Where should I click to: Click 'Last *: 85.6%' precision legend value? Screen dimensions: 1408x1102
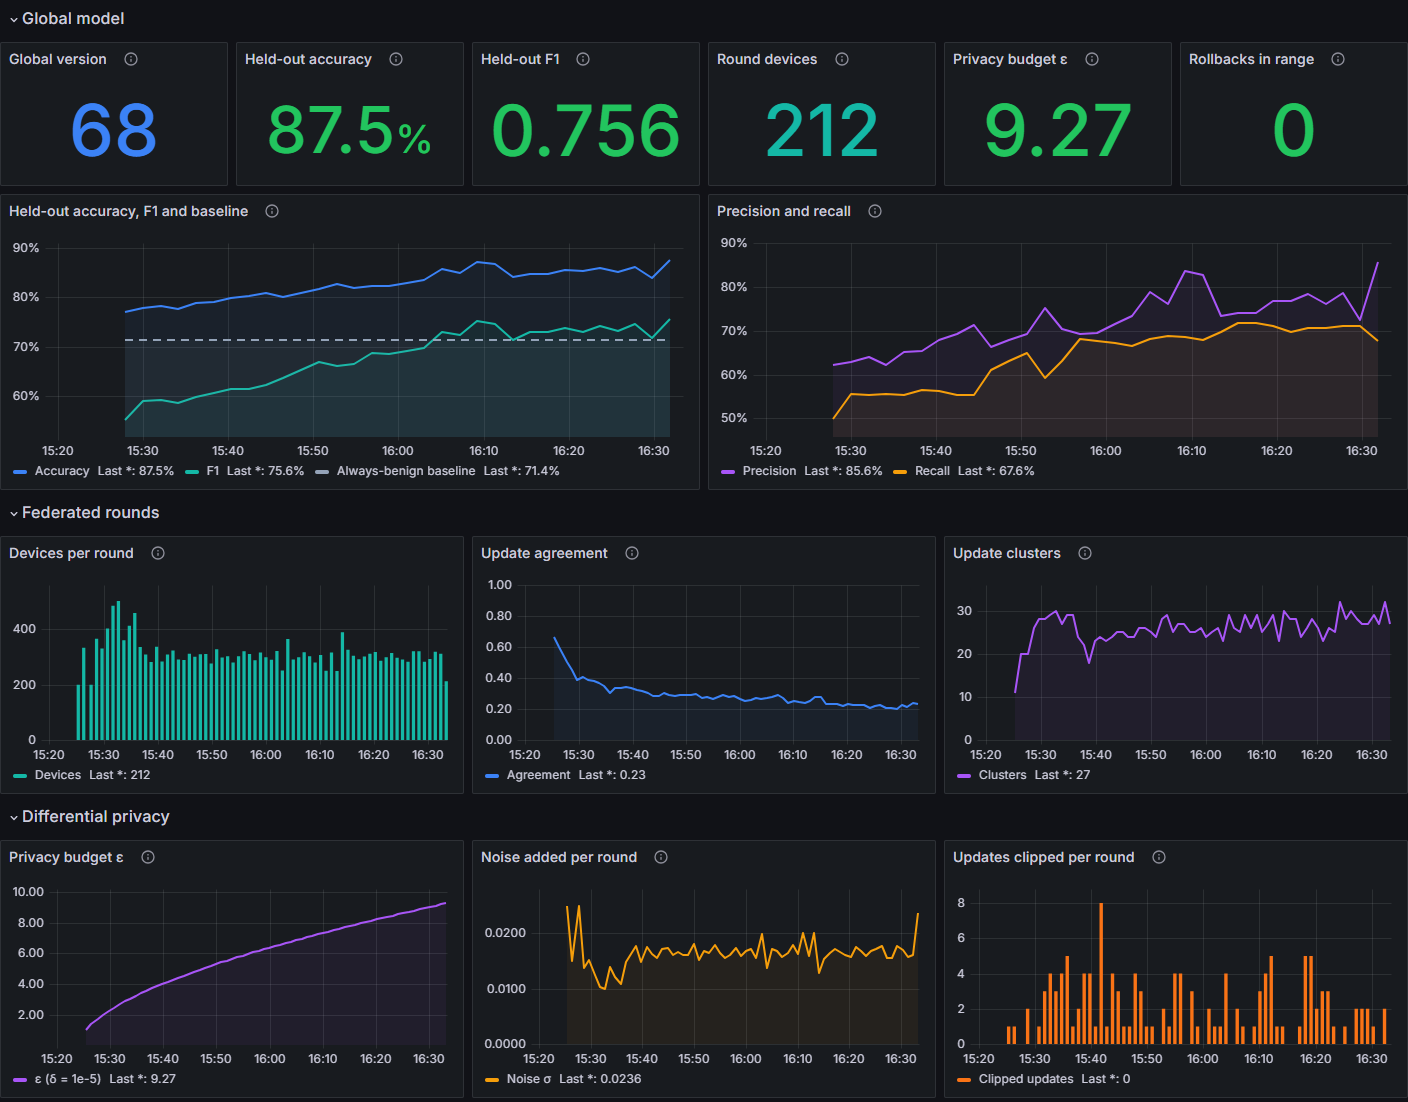click(x=843, y=471)
